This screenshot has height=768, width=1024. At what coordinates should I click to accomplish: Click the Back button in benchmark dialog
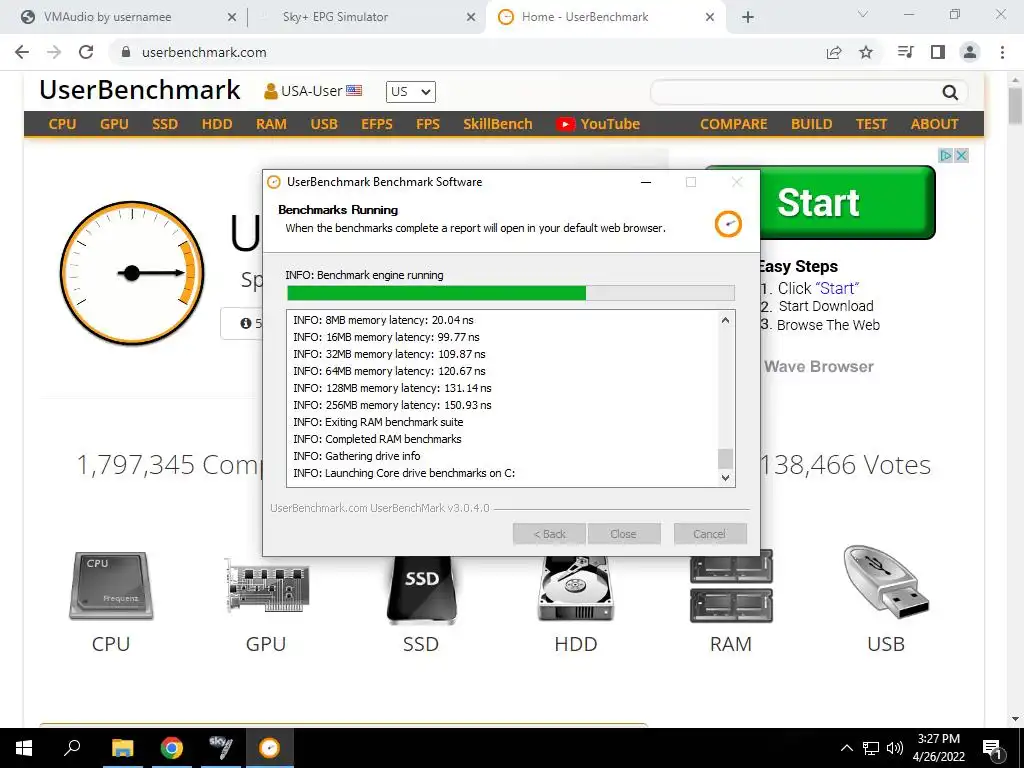pyautogui.click(x=549, y=534)
